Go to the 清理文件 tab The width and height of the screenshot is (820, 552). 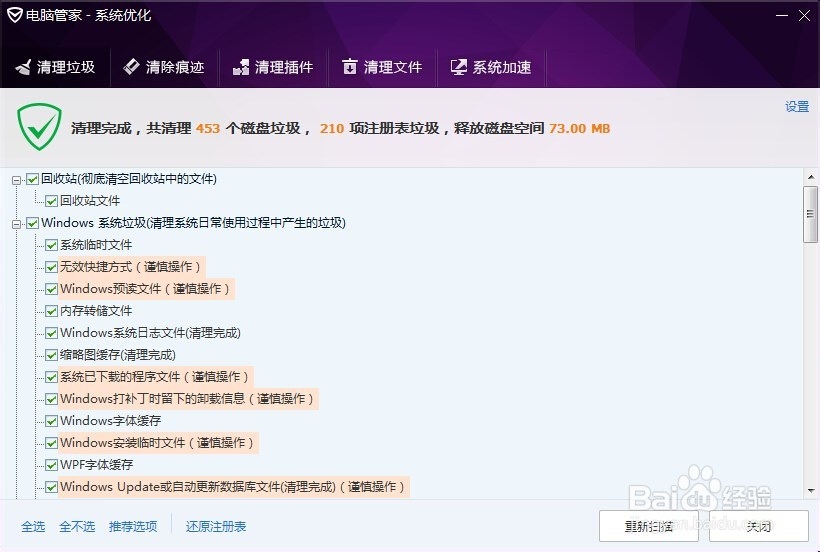(x=382, y=67)
